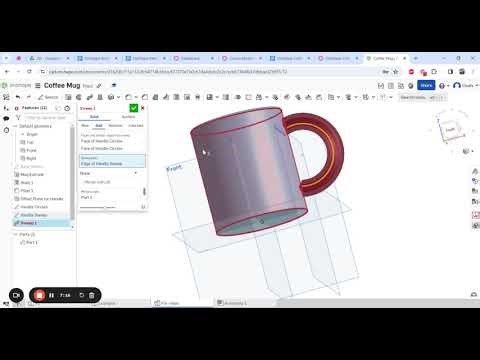The image size is (480, 360).
Task: Click the search tools field in the toolbar
Action: click(x=422, y=97)
